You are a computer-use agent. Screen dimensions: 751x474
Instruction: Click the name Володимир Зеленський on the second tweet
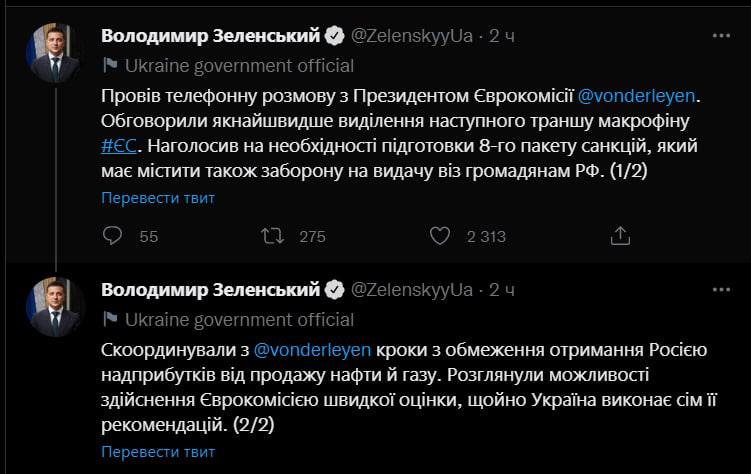coord(210,290)
